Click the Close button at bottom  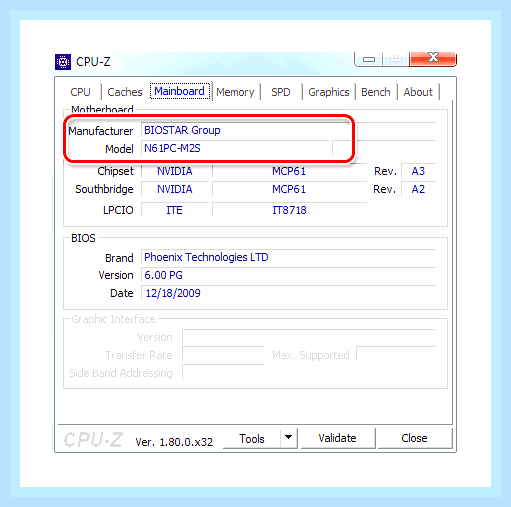pyautogui.click(x=414, y=438)
